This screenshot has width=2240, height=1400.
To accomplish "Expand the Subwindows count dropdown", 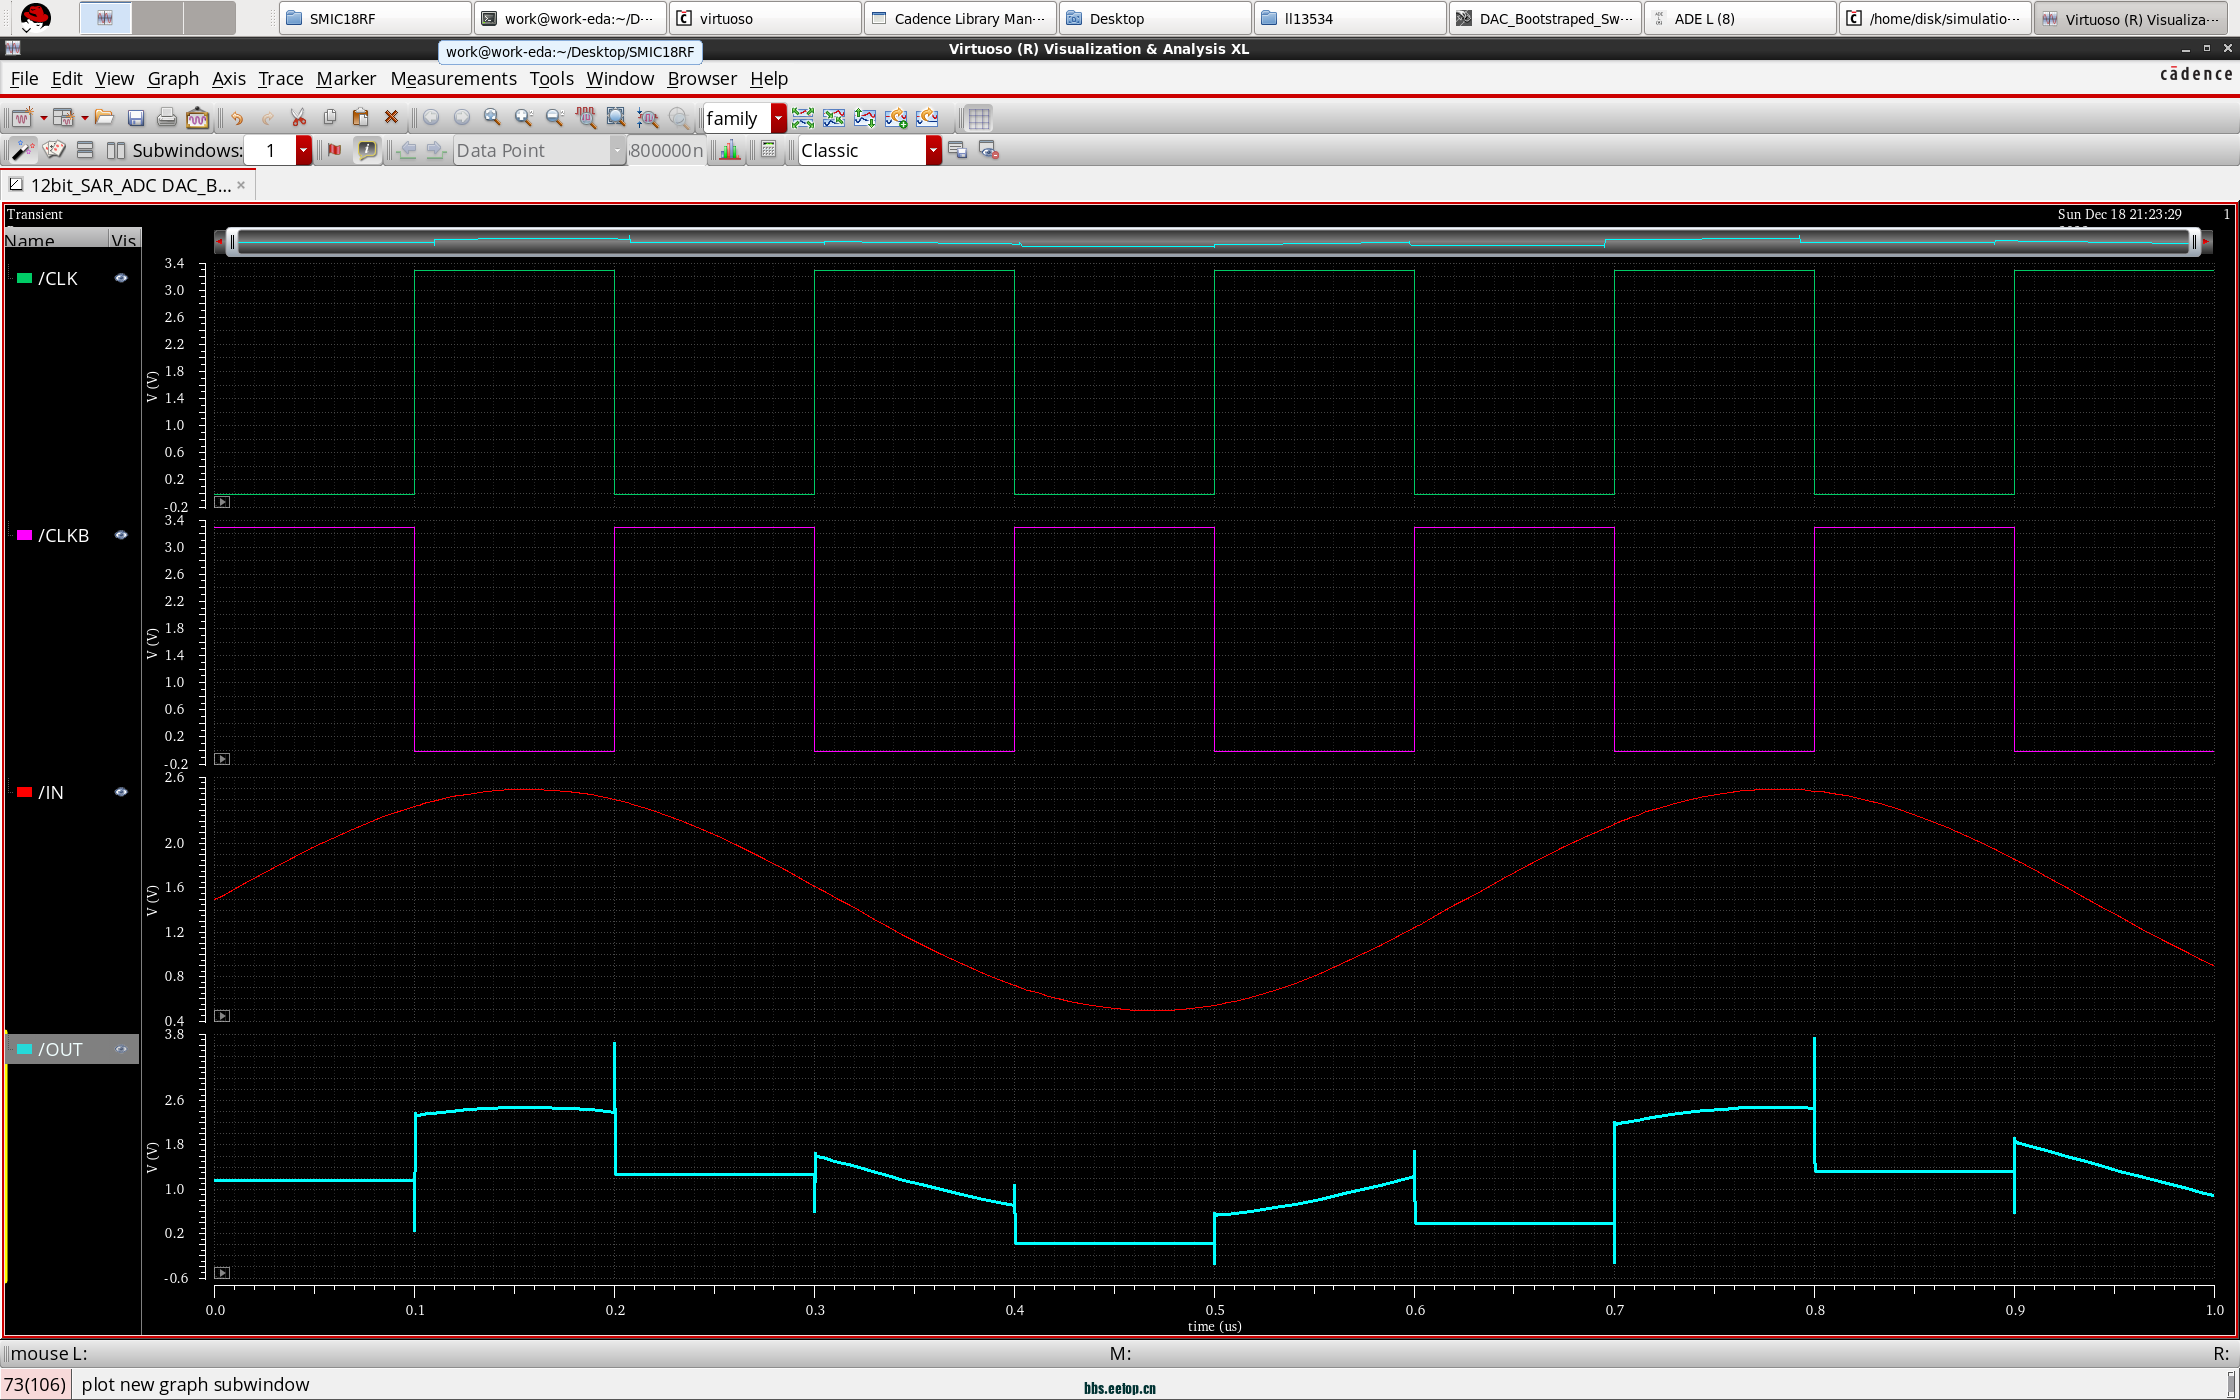I will 303,150.
